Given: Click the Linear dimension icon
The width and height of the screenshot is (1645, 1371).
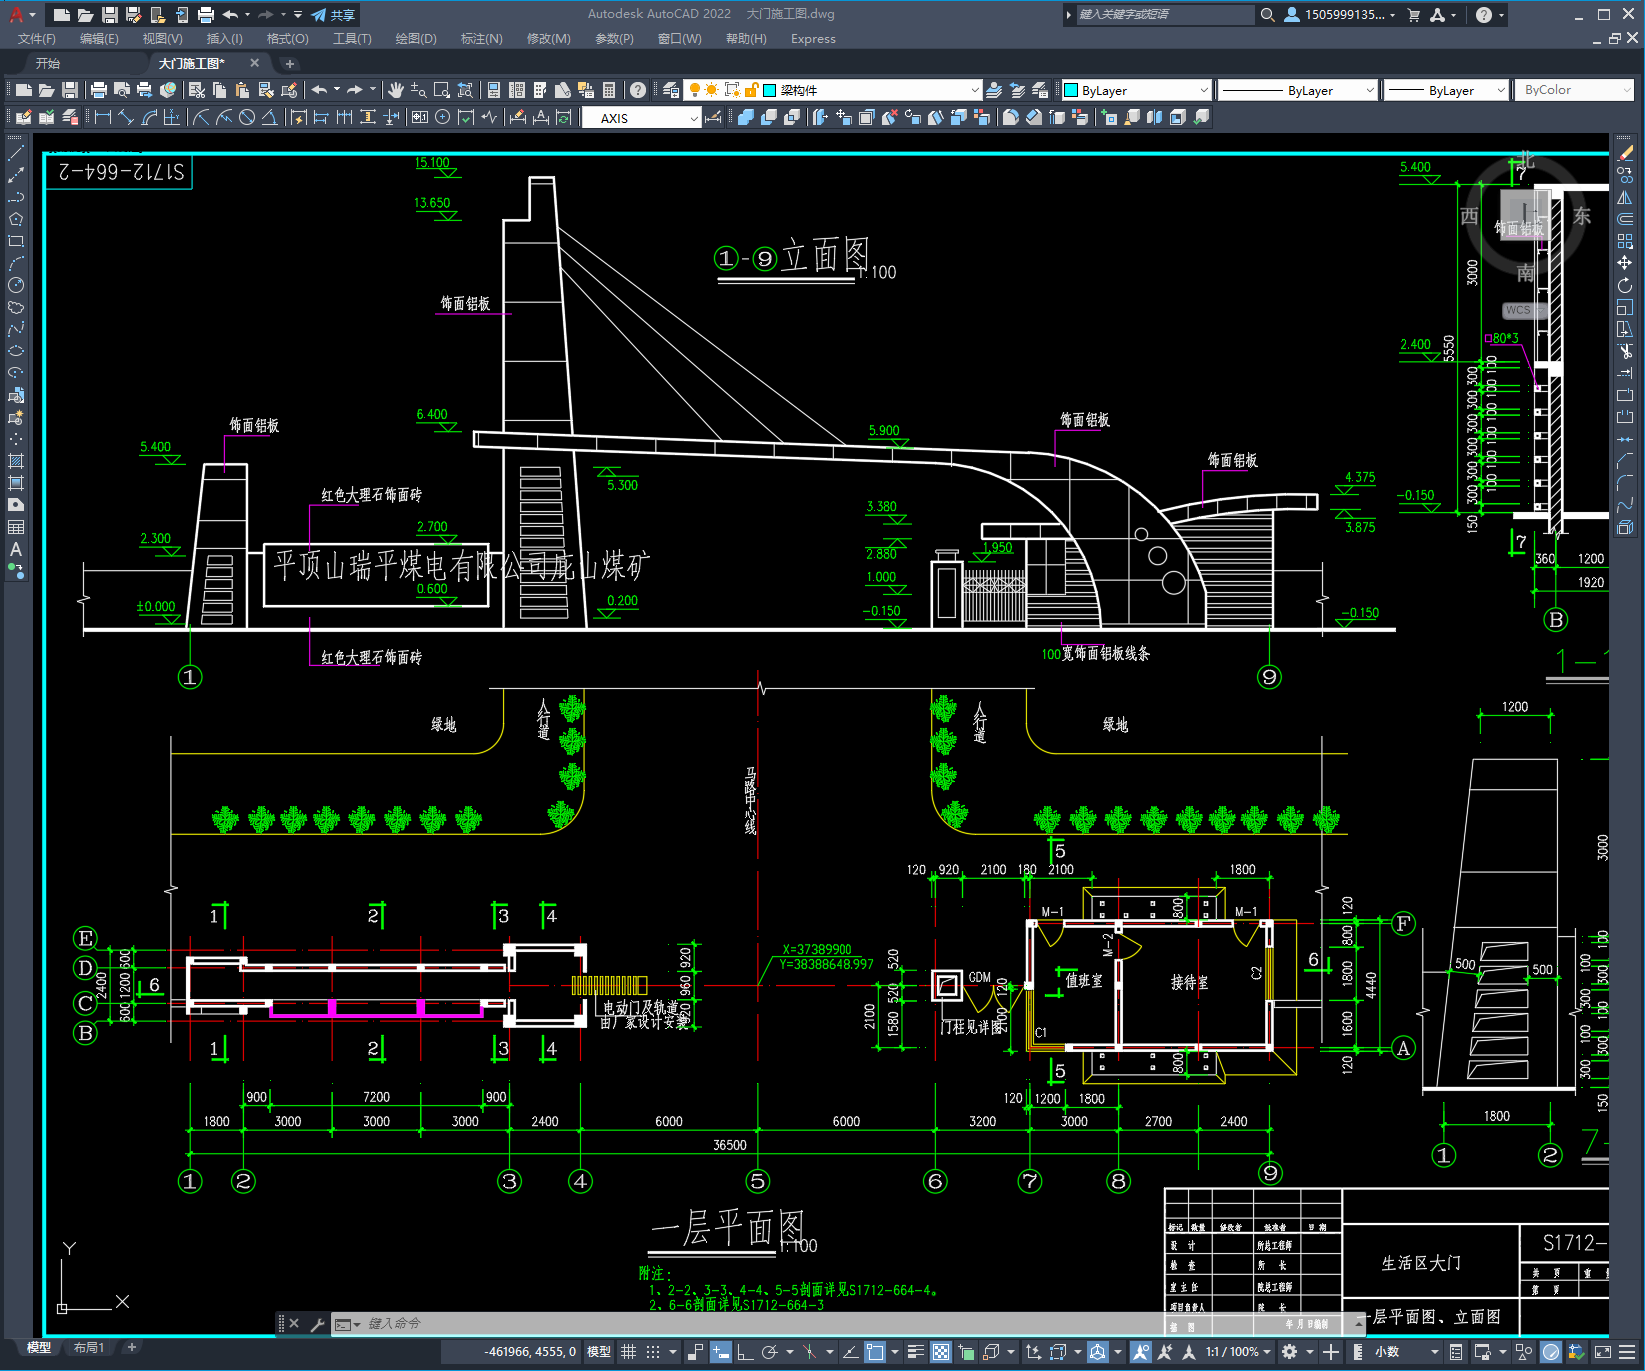Looking at the screenshot, I should click(102, 117).
